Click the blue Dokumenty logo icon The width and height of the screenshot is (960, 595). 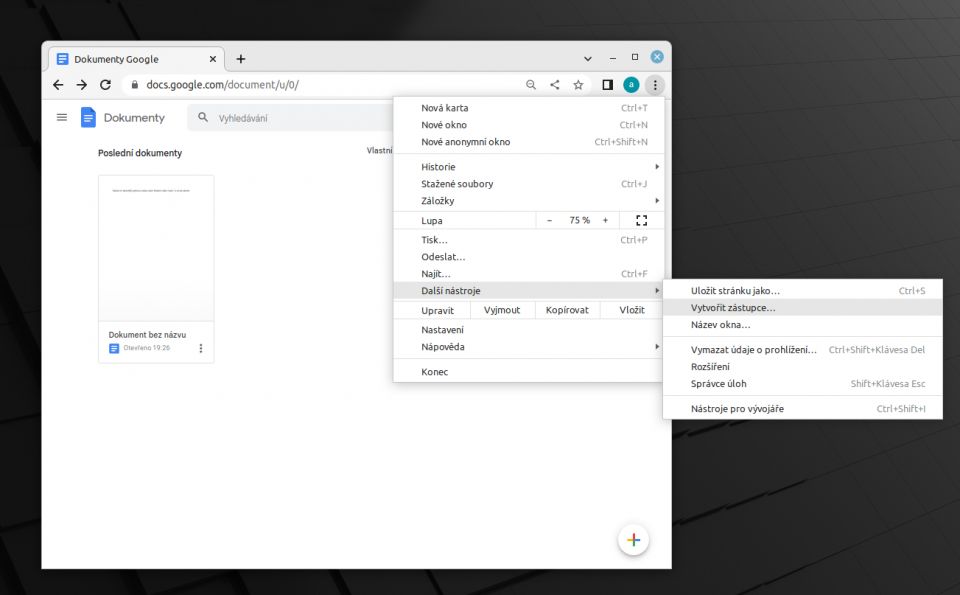(88, 117)
